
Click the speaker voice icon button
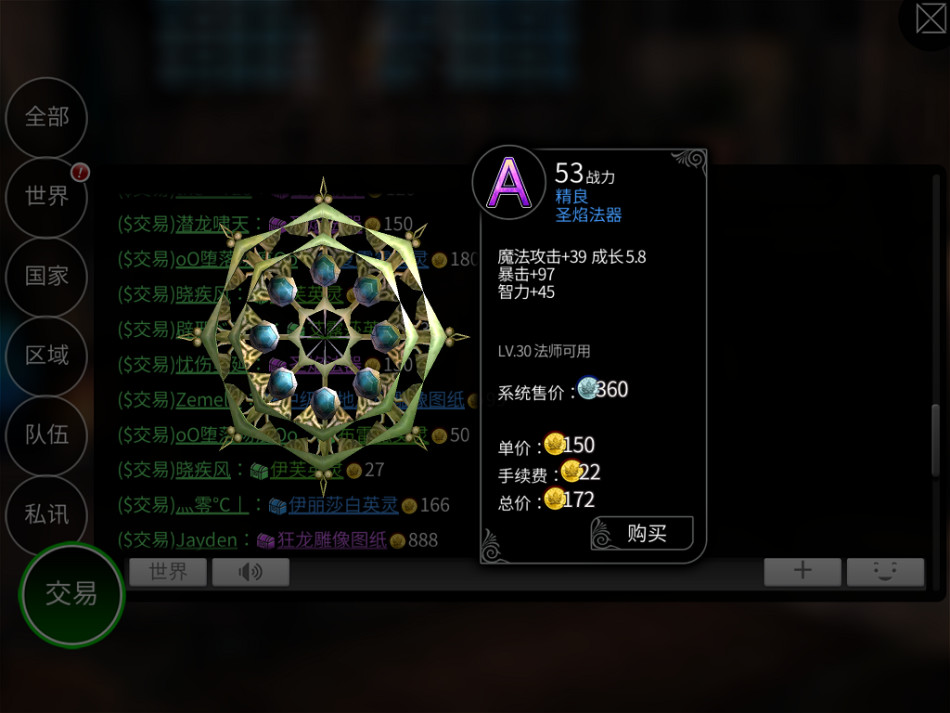pos(251,572)
